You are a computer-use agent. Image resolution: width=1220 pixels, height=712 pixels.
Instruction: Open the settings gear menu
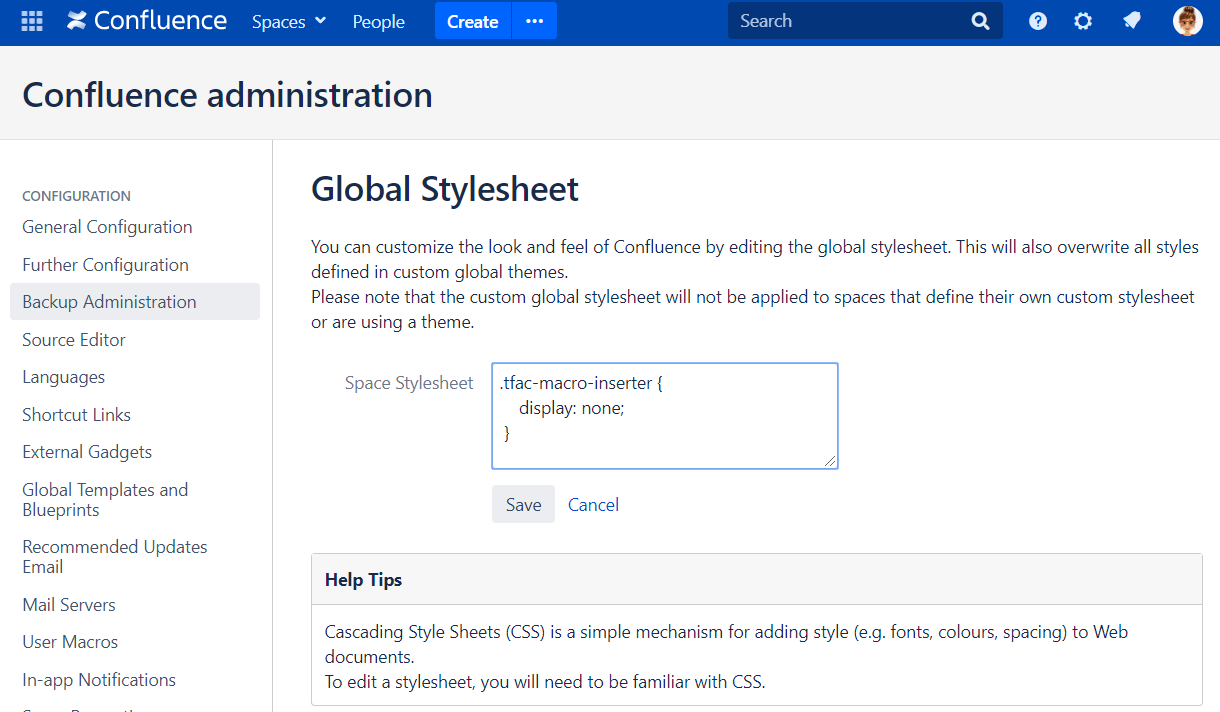(1083, 21)
